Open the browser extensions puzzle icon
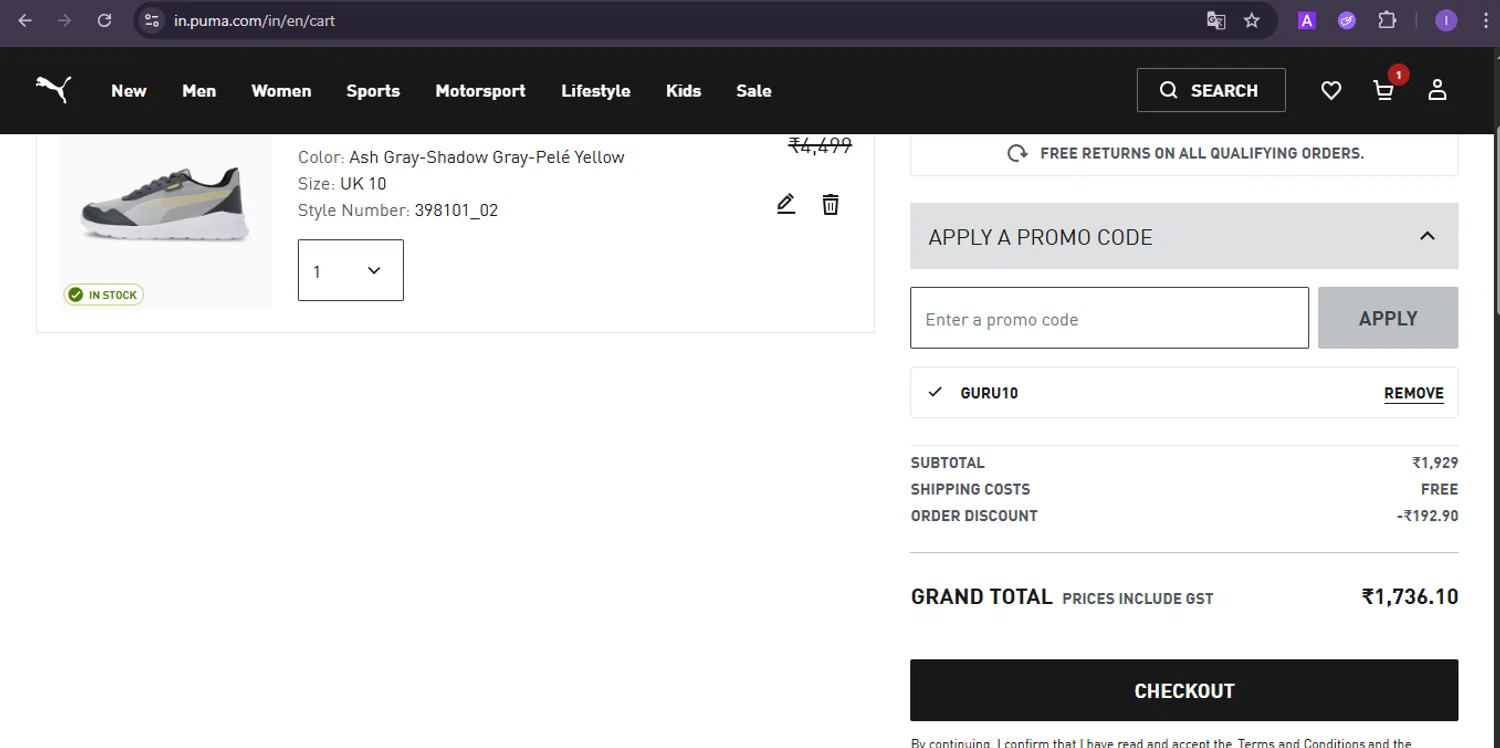This screenshot has width=1500, height=748. click(x=1387, y=20)
